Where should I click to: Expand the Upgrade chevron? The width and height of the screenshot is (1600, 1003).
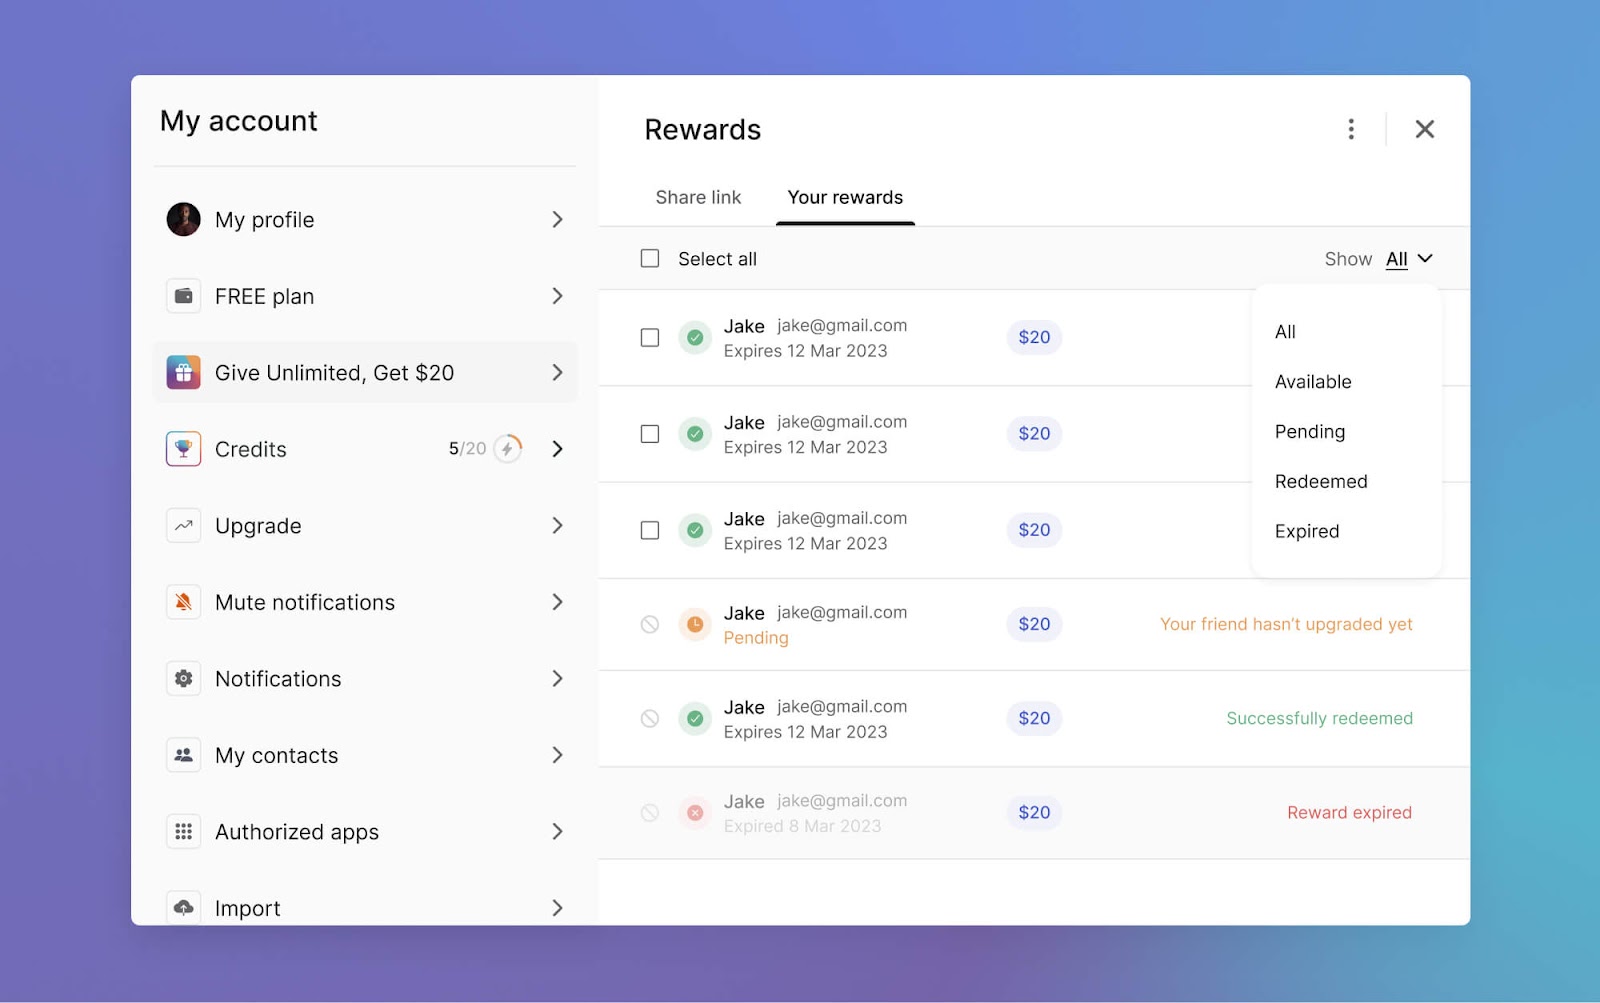coord(557,525)
